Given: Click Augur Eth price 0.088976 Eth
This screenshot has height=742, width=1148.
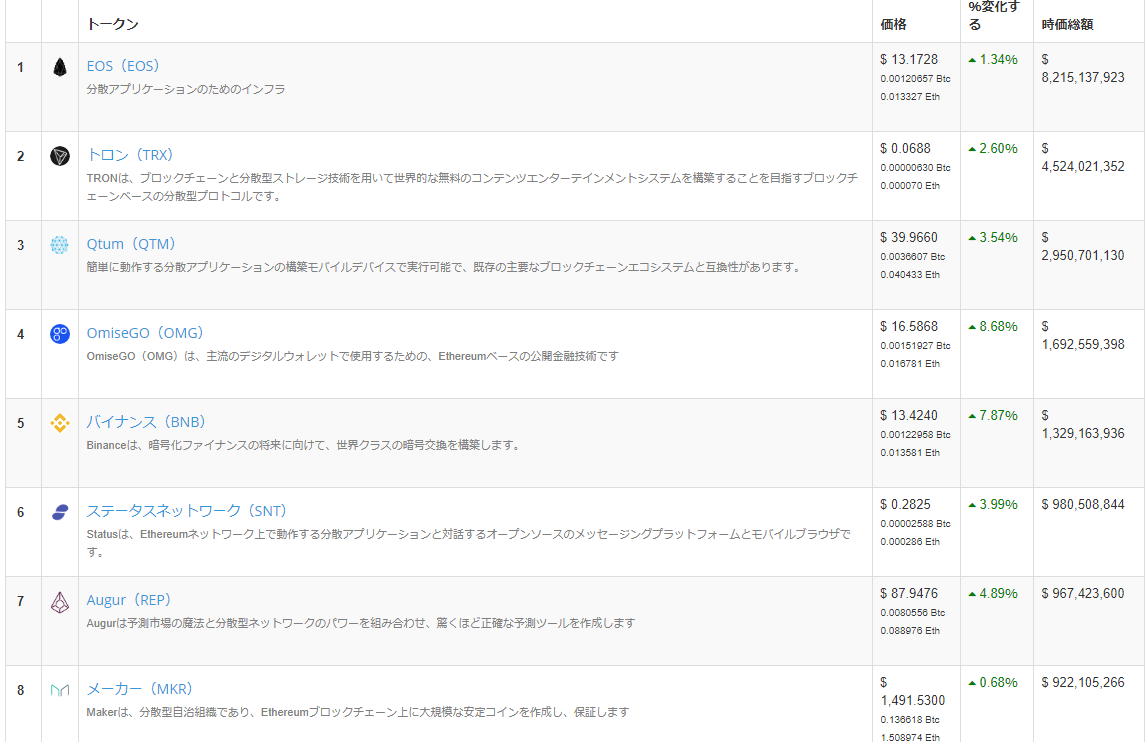Looking at the screenshot, I should [910, 631].
